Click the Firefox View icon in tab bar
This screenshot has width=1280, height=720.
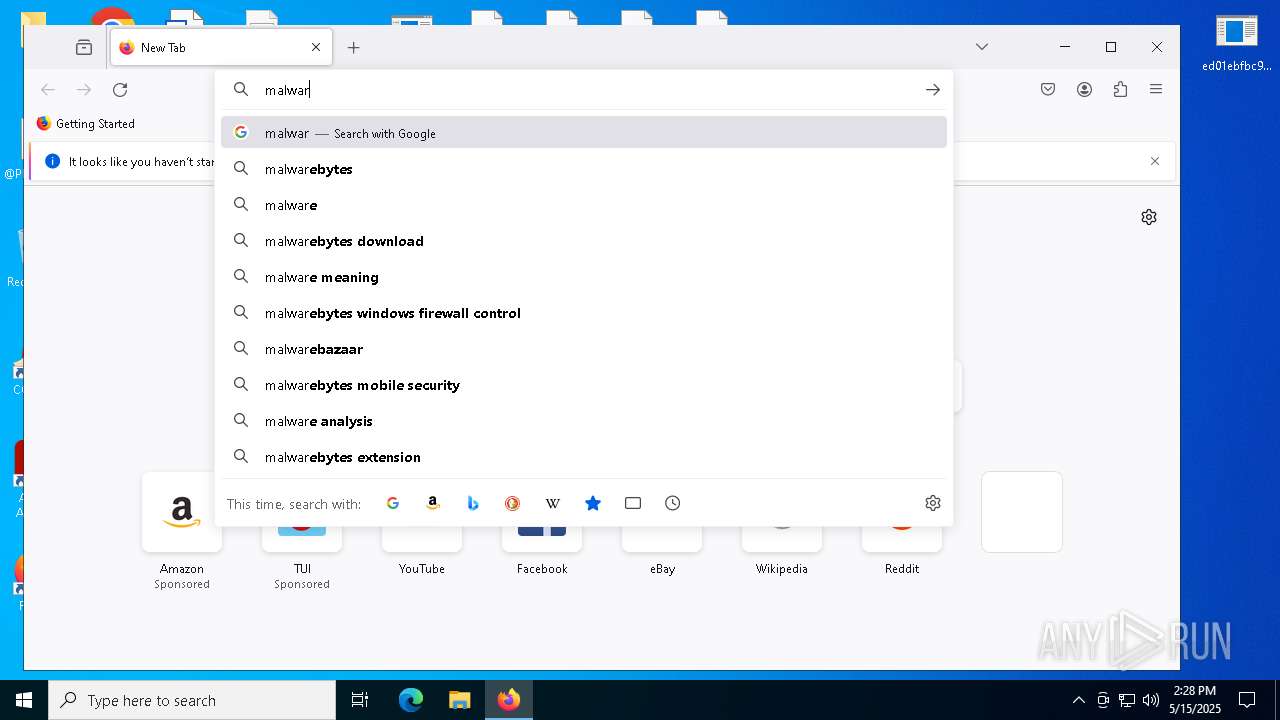(84, 47)
